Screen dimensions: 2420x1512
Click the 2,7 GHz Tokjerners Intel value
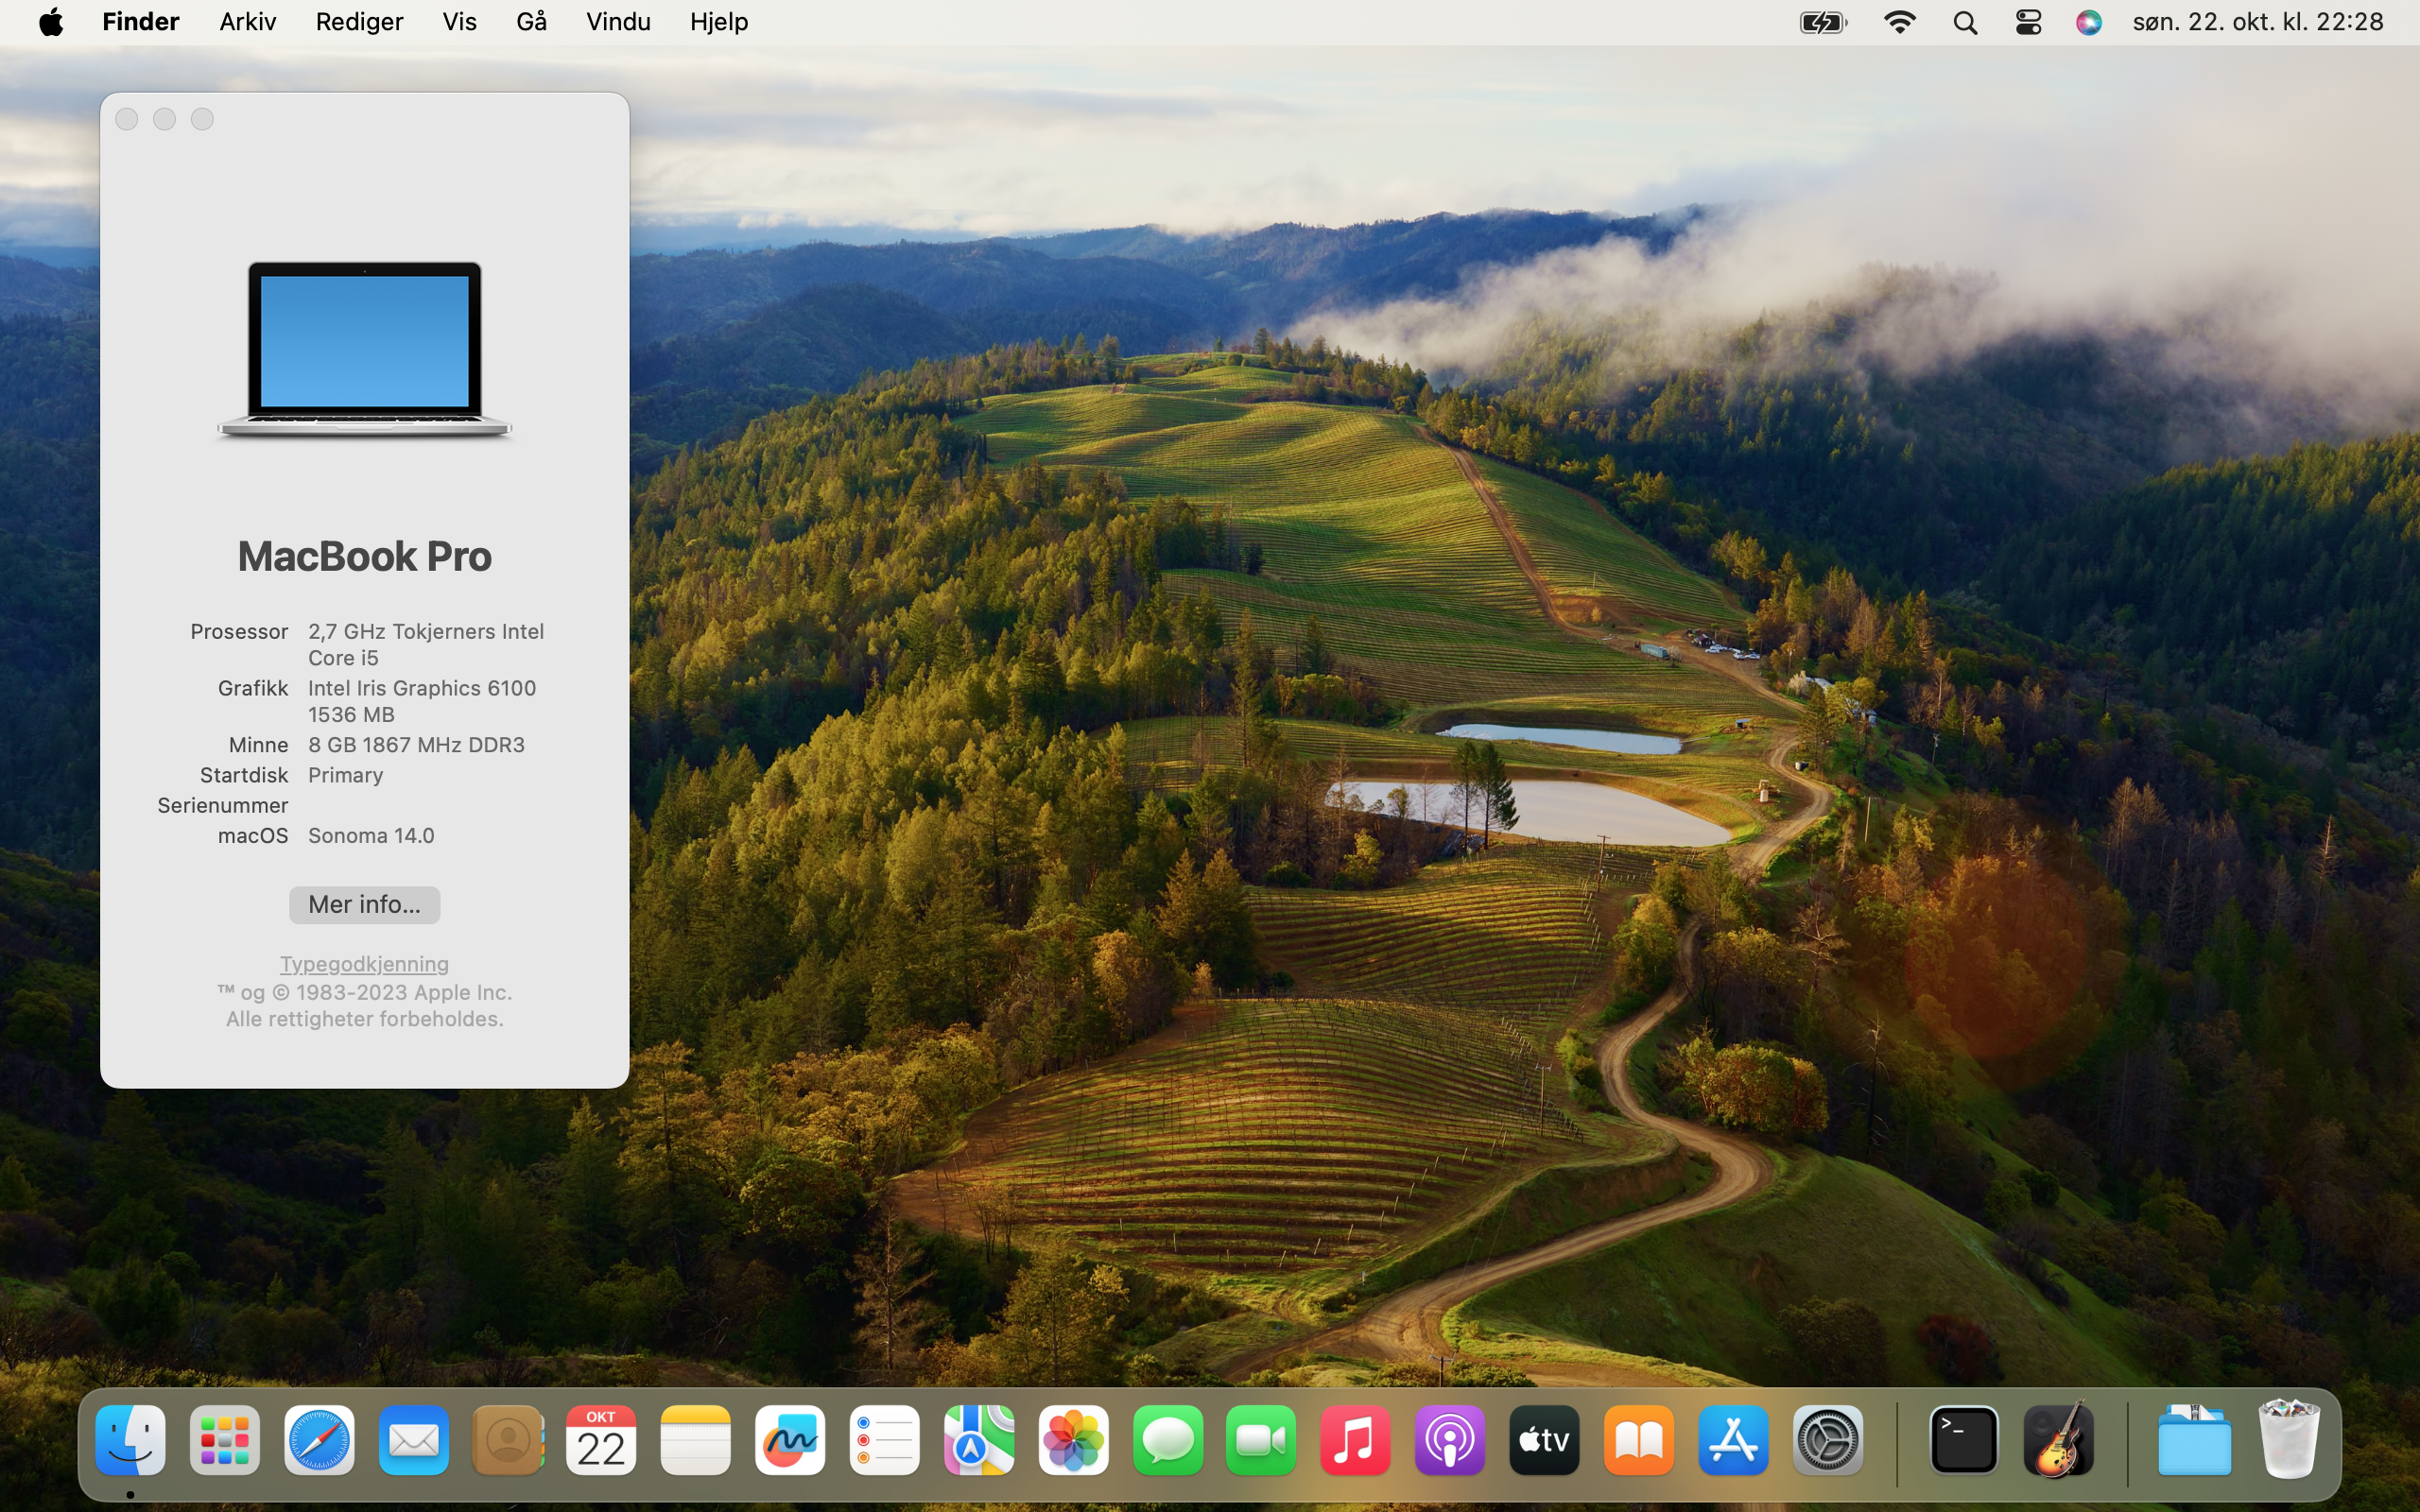[x=426, y=631]
